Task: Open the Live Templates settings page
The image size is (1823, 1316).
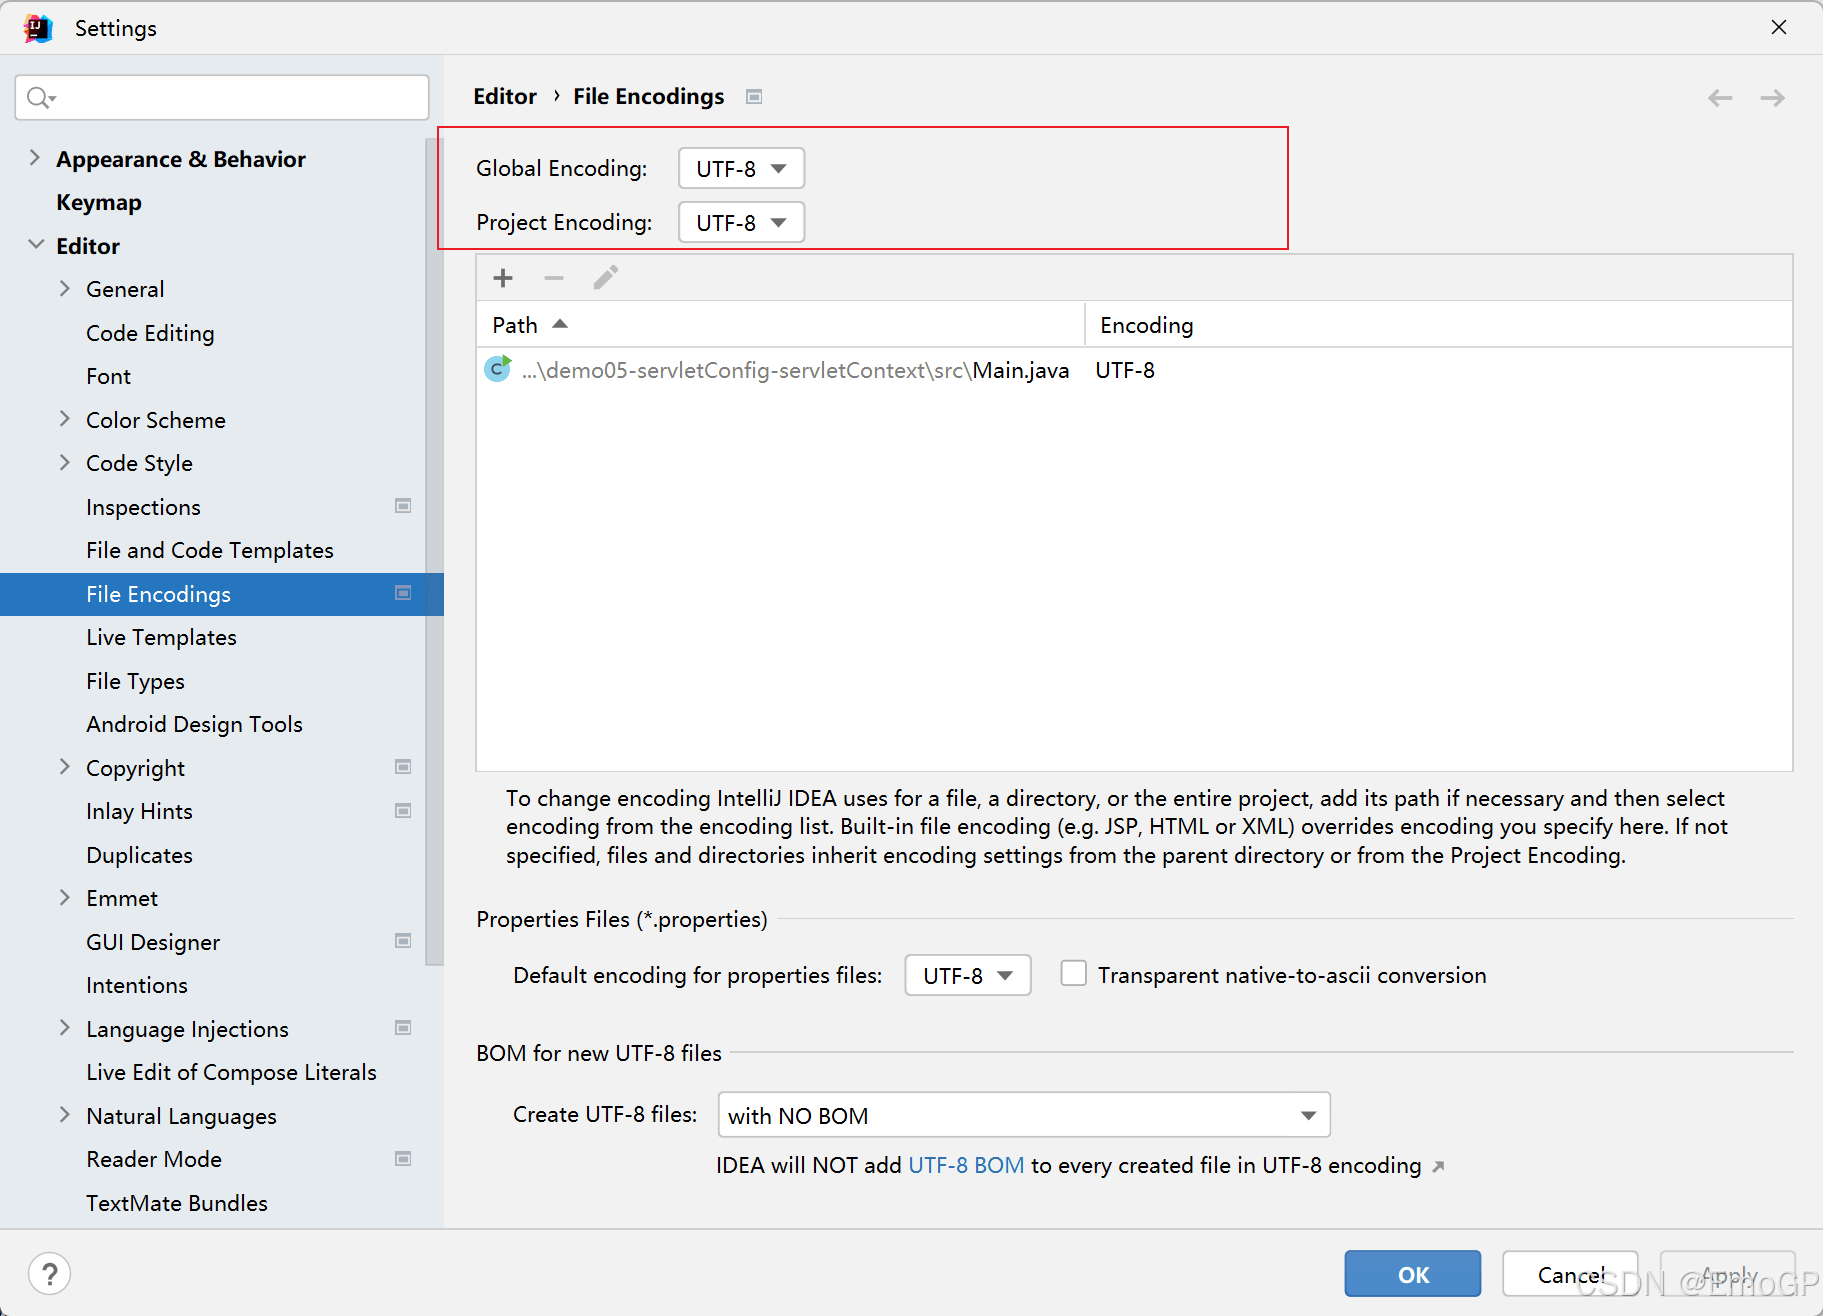Action: [161, 637]
